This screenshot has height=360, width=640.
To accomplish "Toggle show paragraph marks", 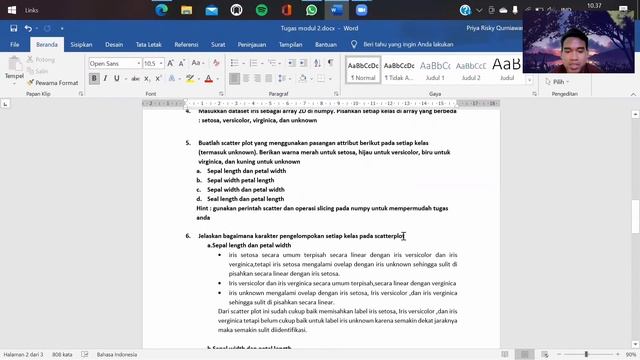I will (330, 63).
